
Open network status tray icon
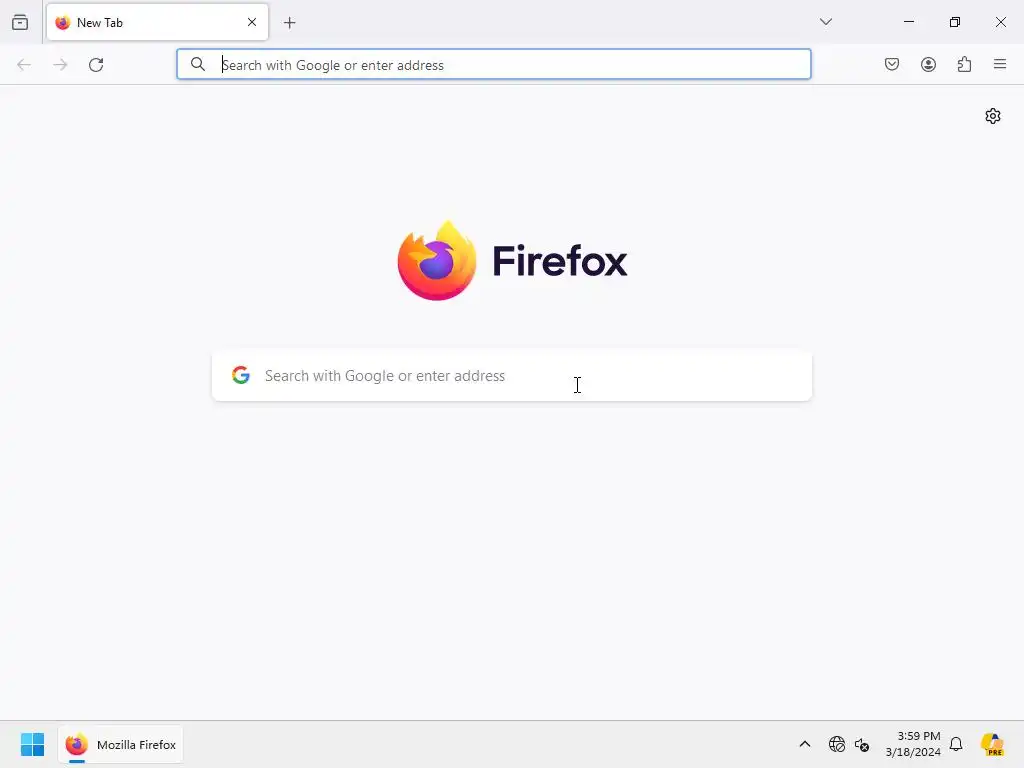click(x=837, y=744)
